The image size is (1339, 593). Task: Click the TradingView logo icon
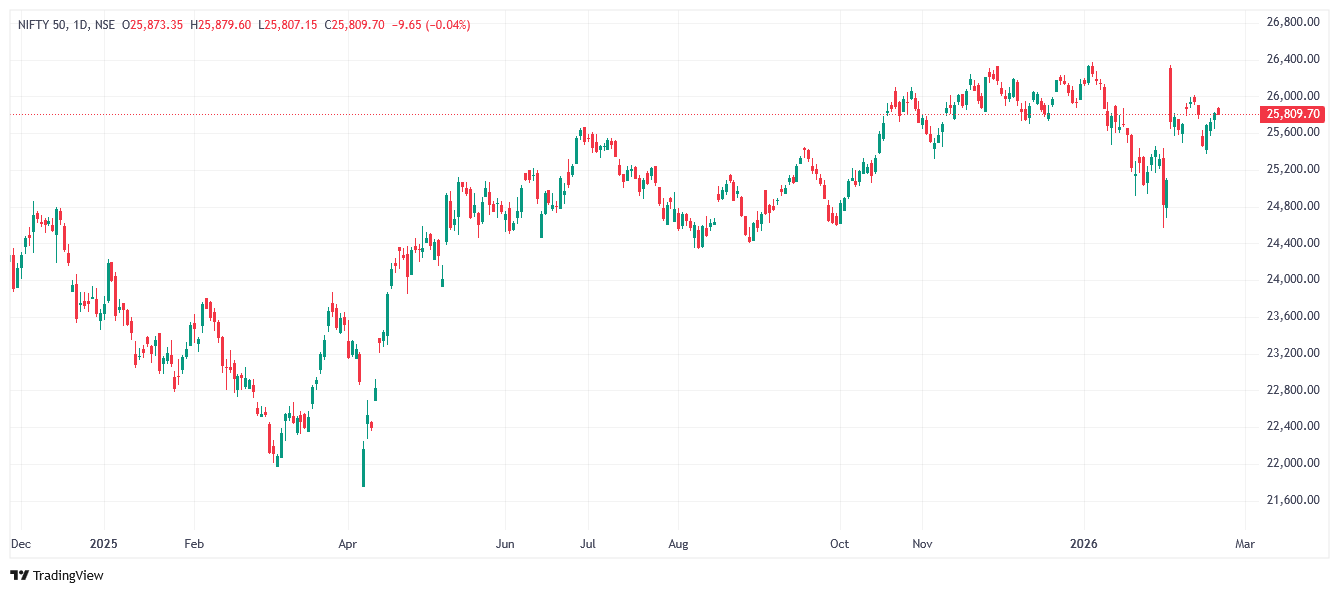[19, 575]
